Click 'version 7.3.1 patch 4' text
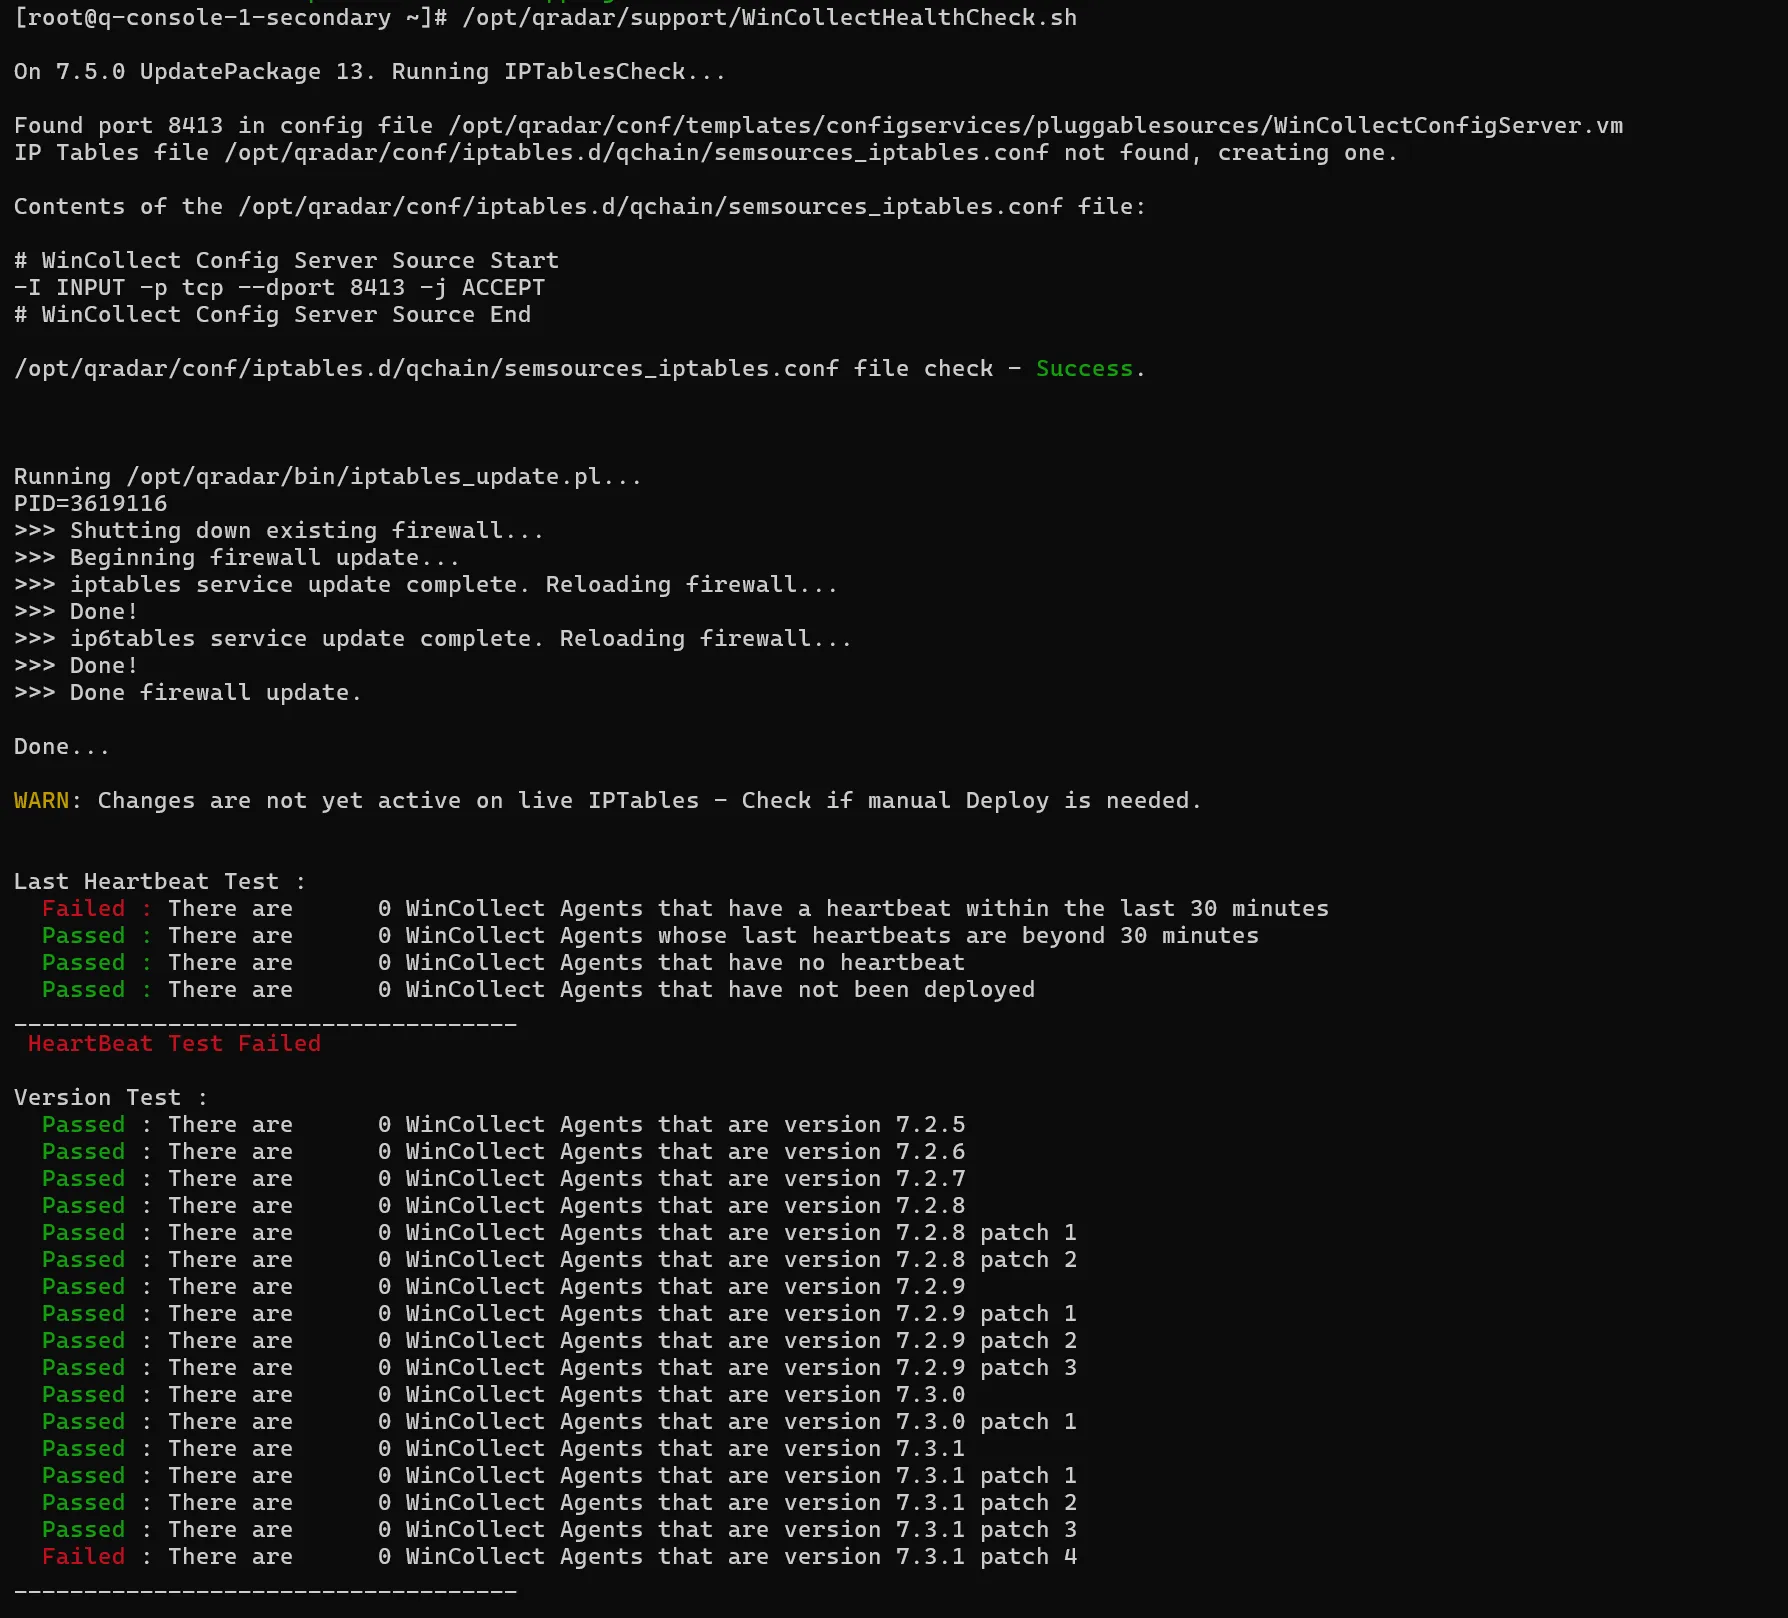This screenshot has height=1618, width=1788. (x=931, y=1557)
